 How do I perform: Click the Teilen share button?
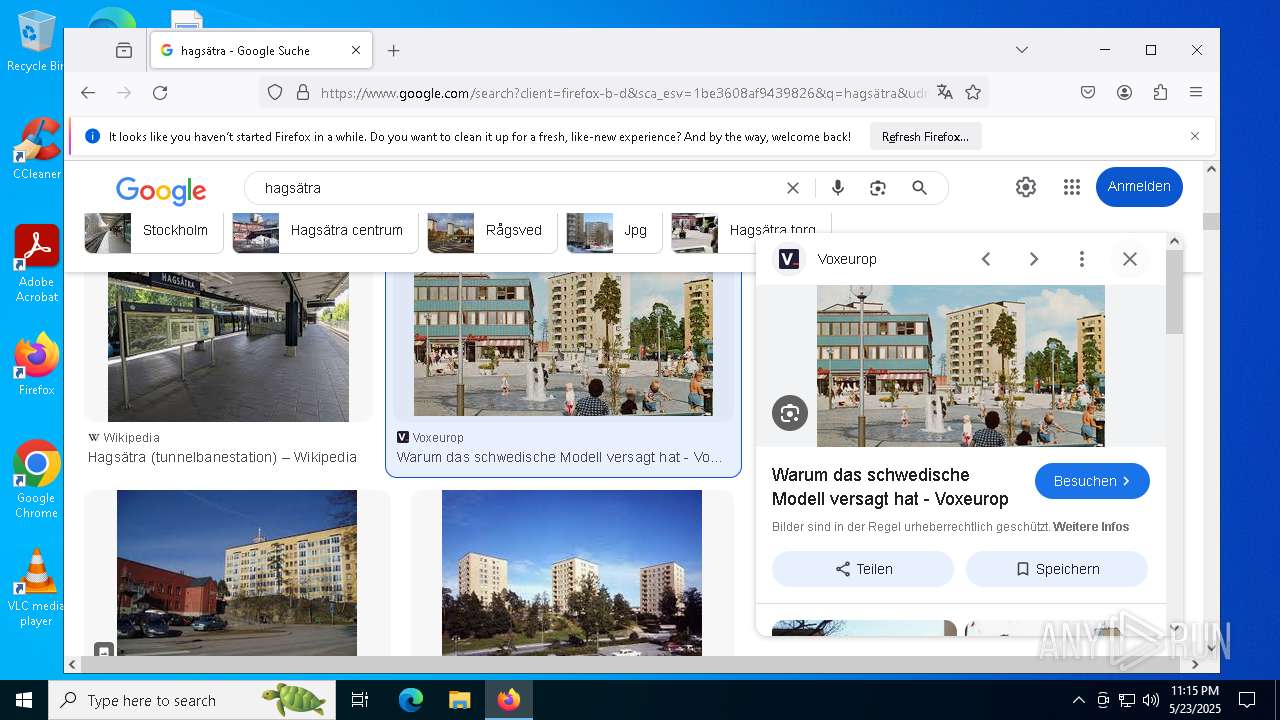863,569
